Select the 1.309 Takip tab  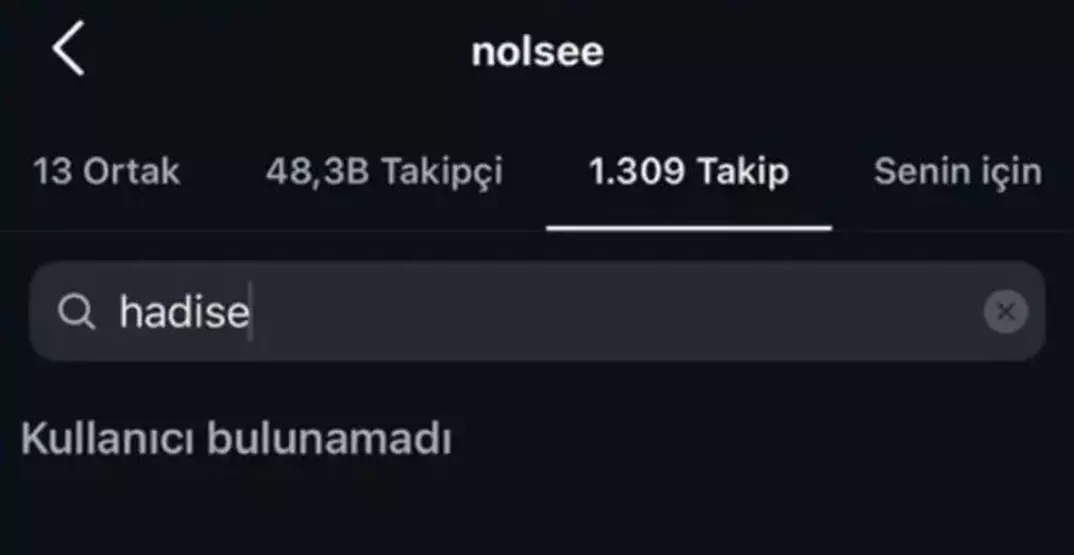pos(688,172)
